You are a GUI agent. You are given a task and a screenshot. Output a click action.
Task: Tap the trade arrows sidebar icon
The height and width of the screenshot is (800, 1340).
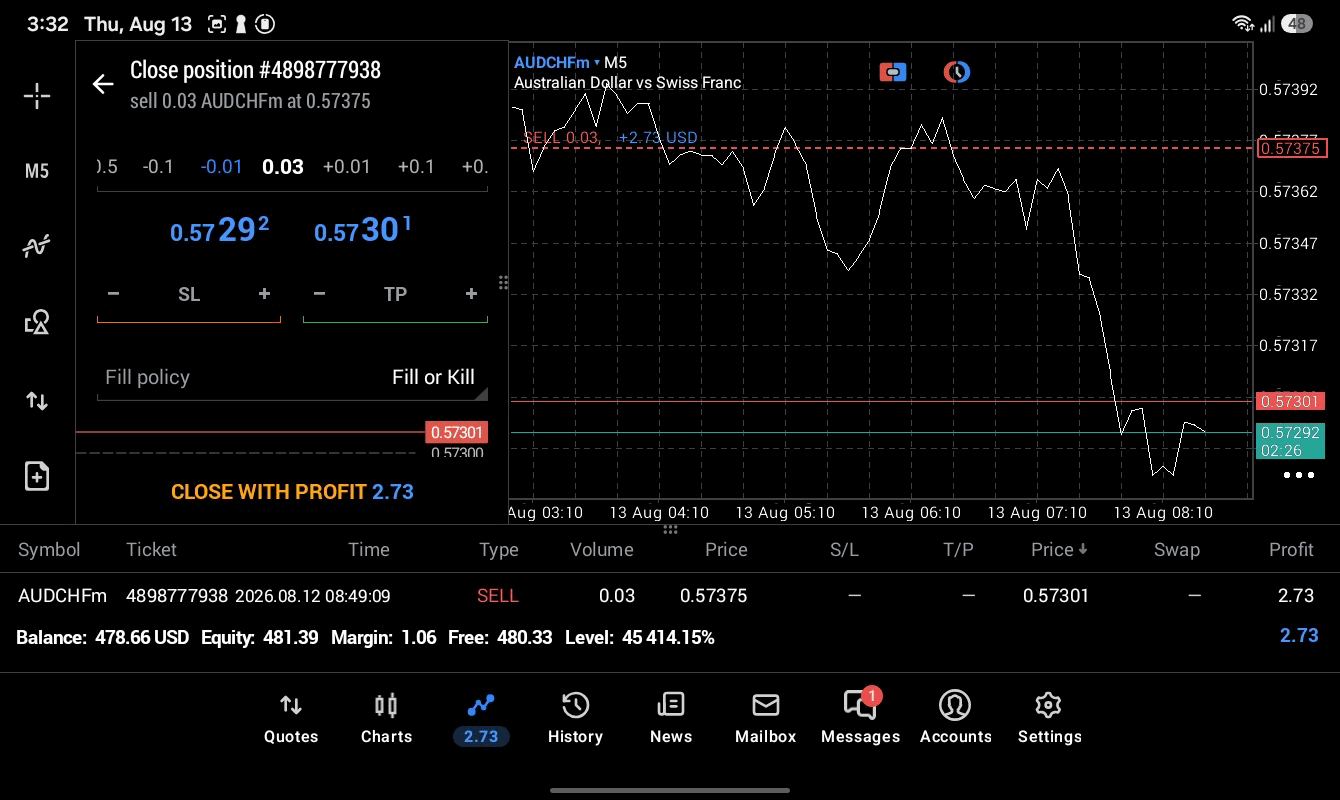pos(37,401)
